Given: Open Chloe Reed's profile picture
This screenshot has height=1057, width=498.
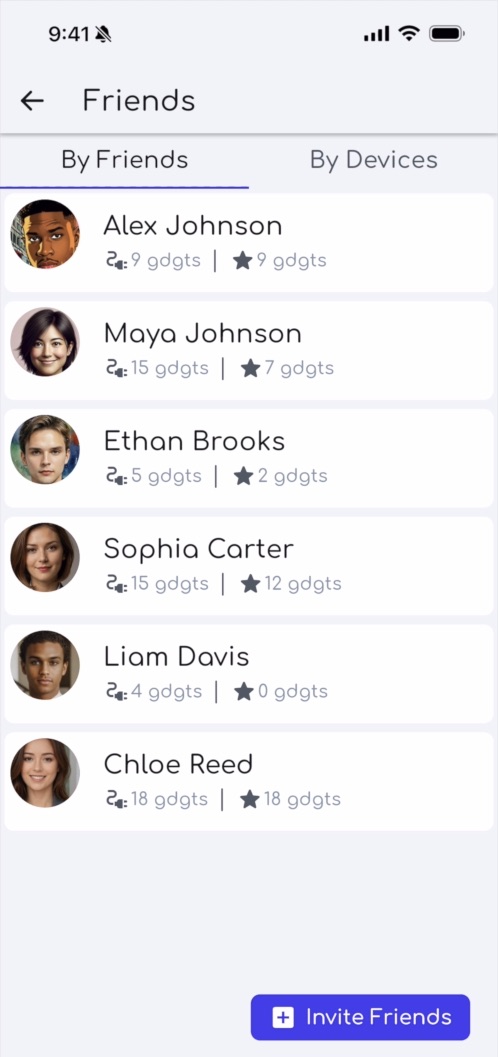Looking at the screenshot, I should pos(45,773).
